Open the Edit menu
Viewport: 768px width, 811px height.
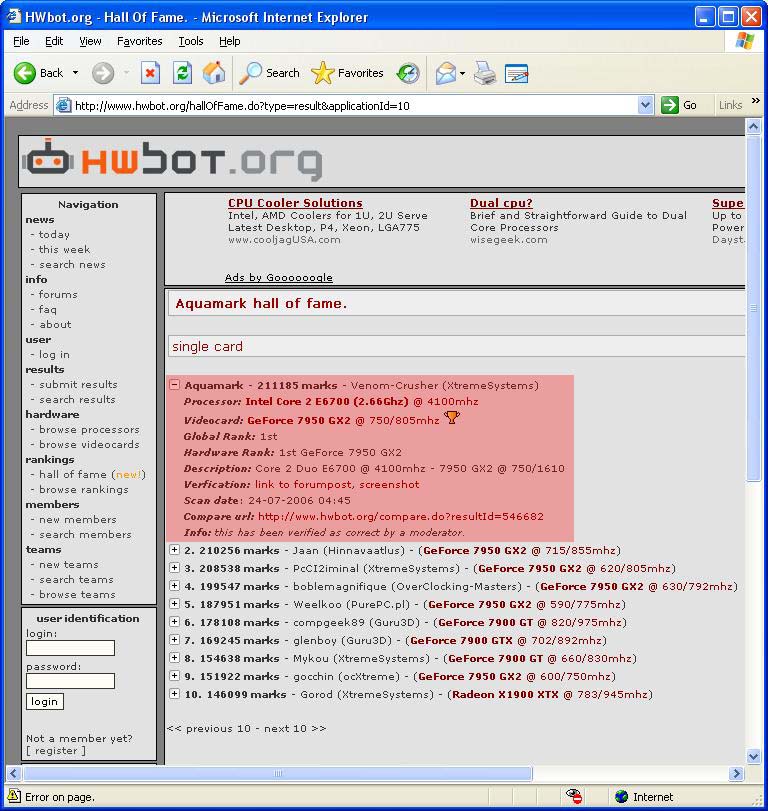(x=54, y=41)
